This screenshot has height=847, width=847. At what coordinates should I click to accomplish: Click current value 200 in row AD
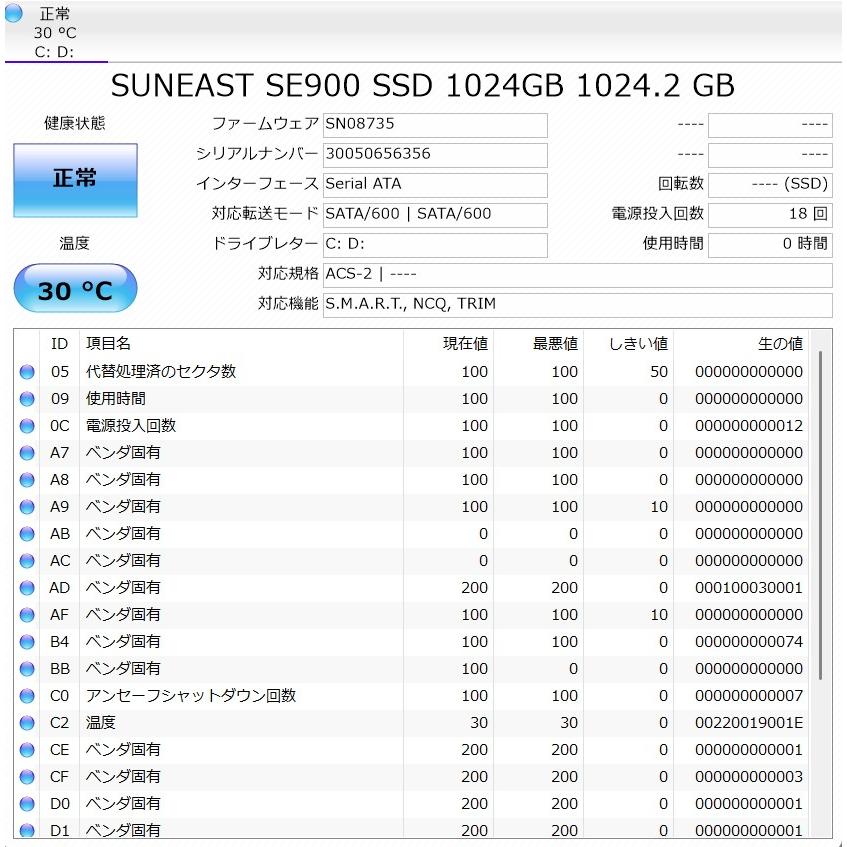475,588
